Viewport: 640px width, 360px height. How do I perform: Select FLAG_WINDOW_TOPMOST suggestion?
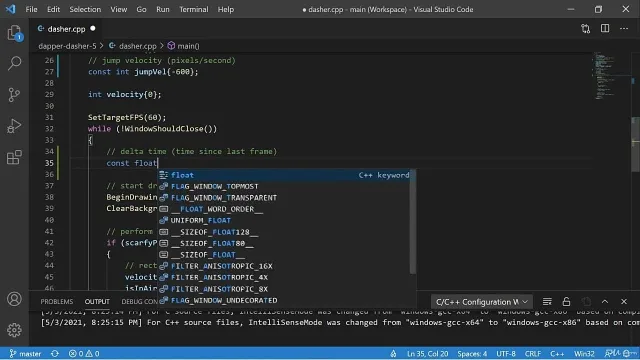(284, 187)
